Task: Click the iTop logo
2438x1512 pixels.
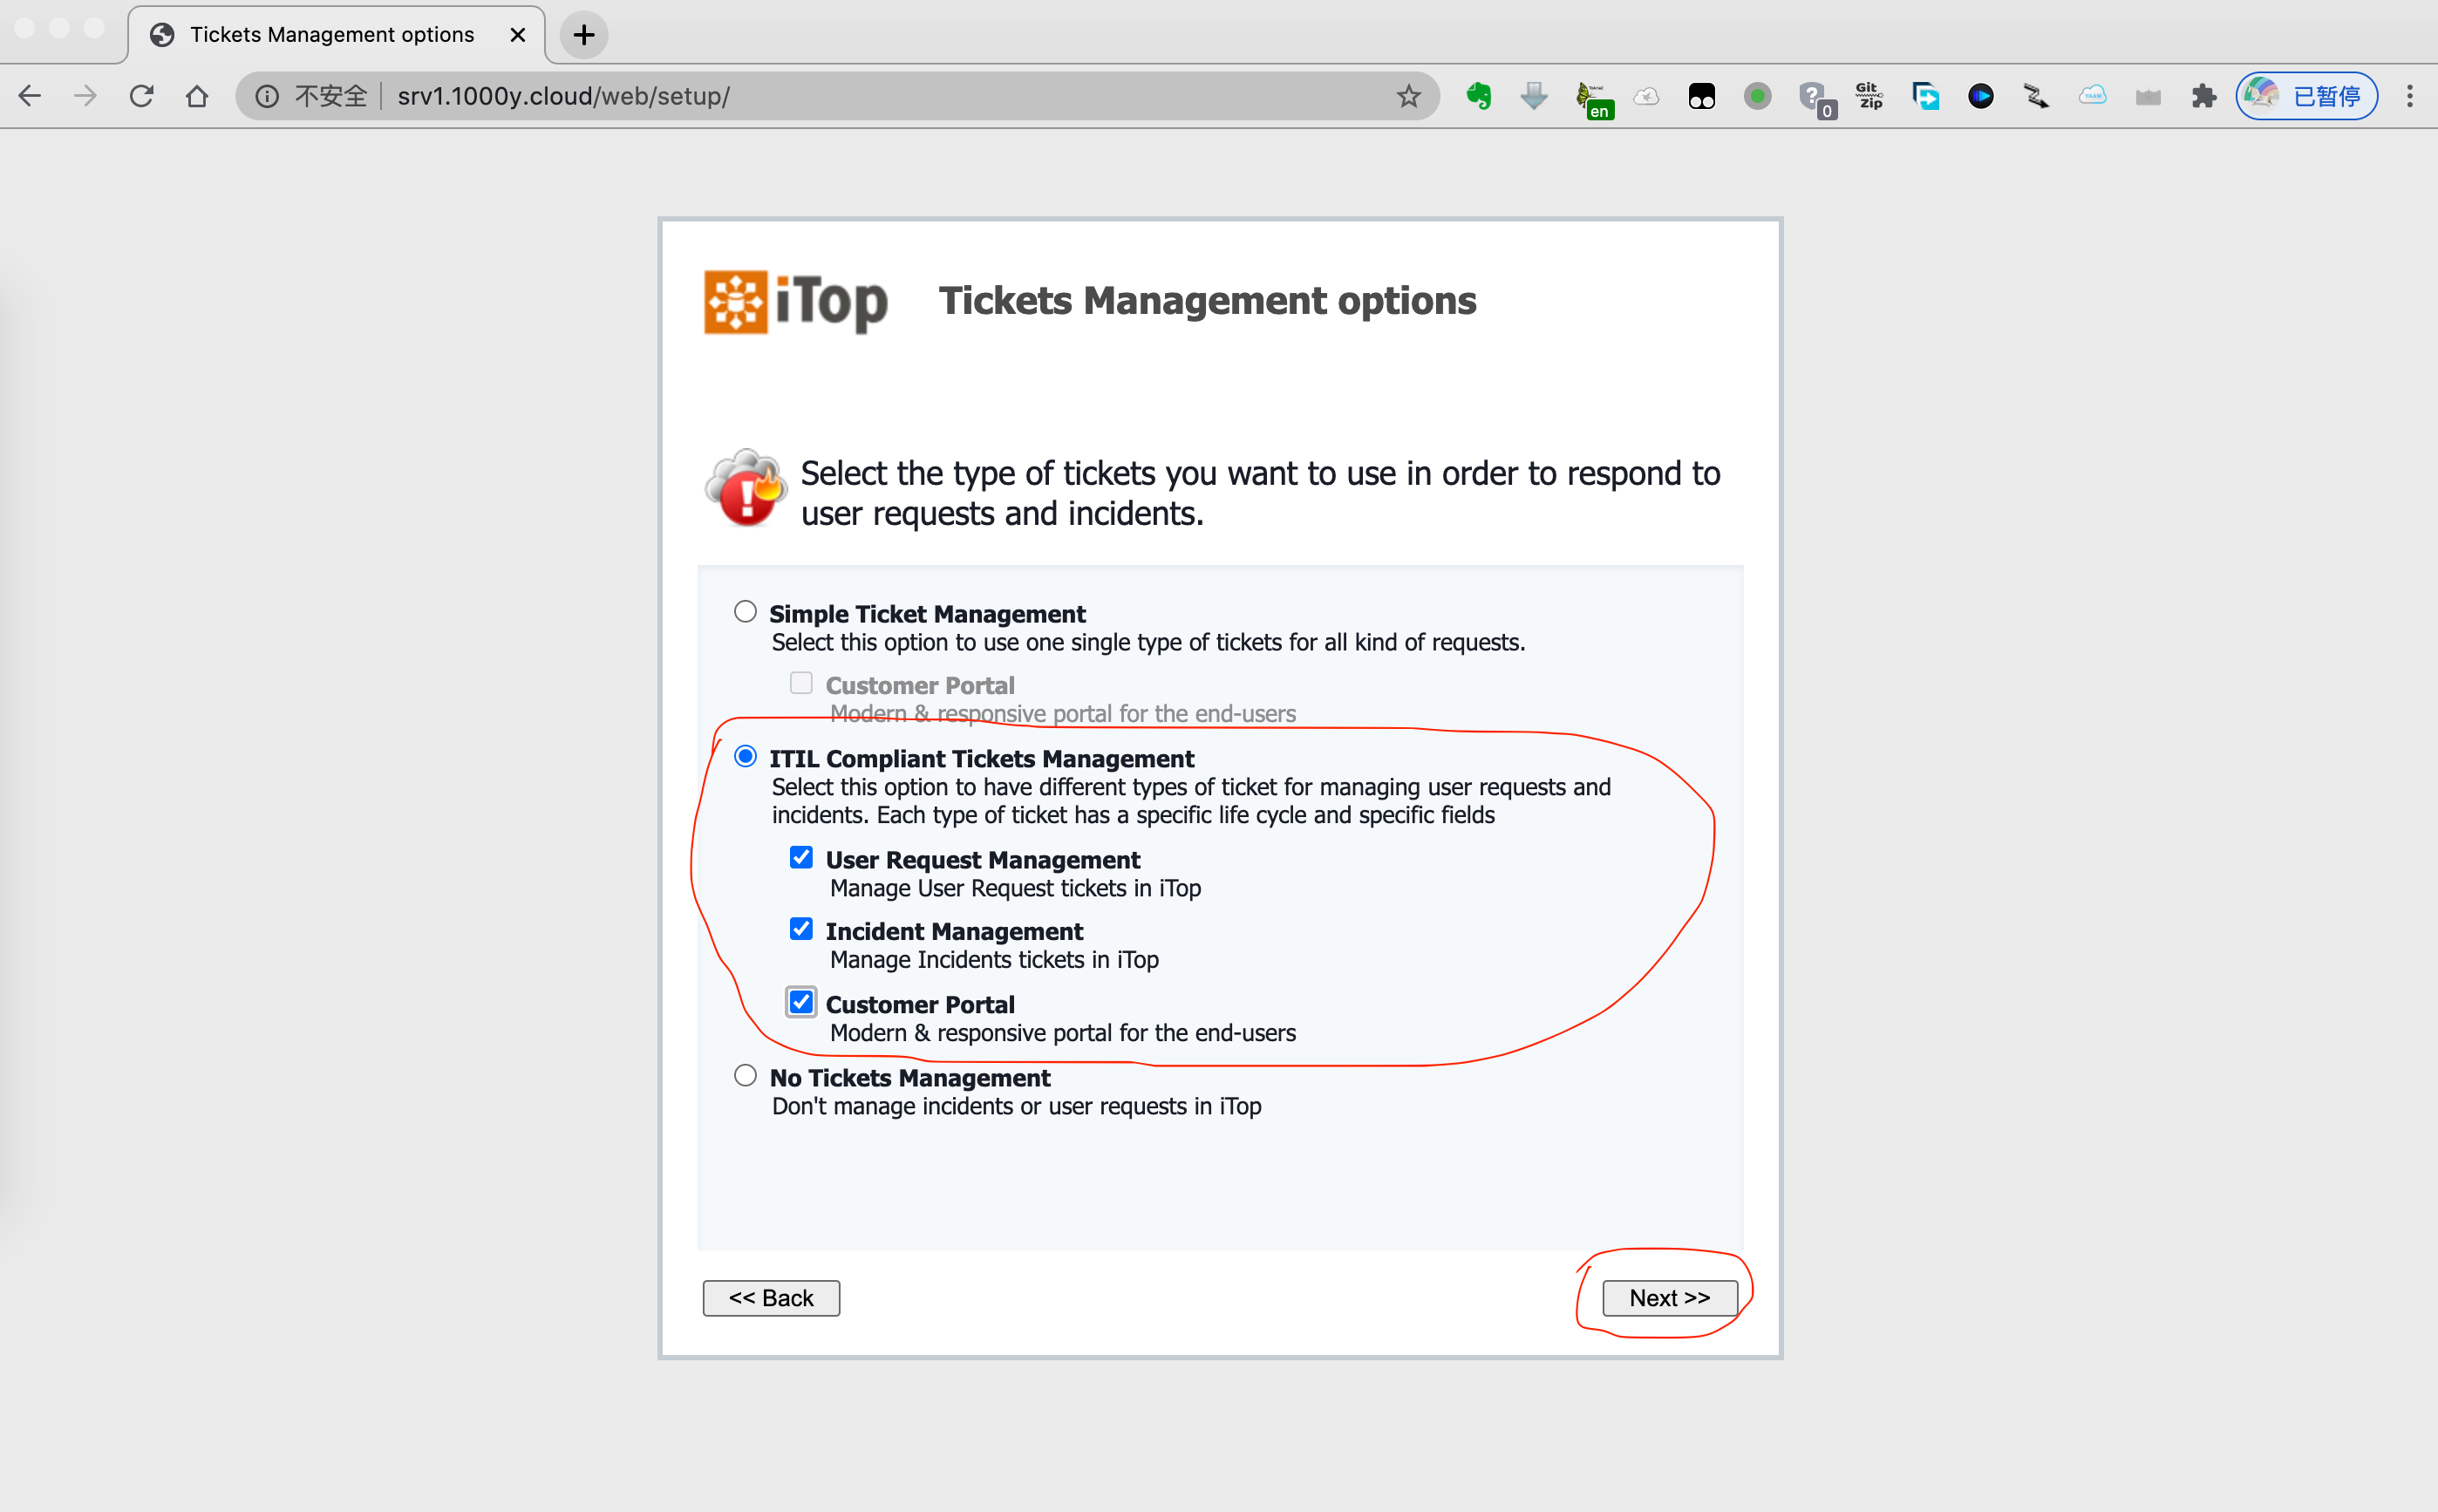Action: [x=796, y=301]
